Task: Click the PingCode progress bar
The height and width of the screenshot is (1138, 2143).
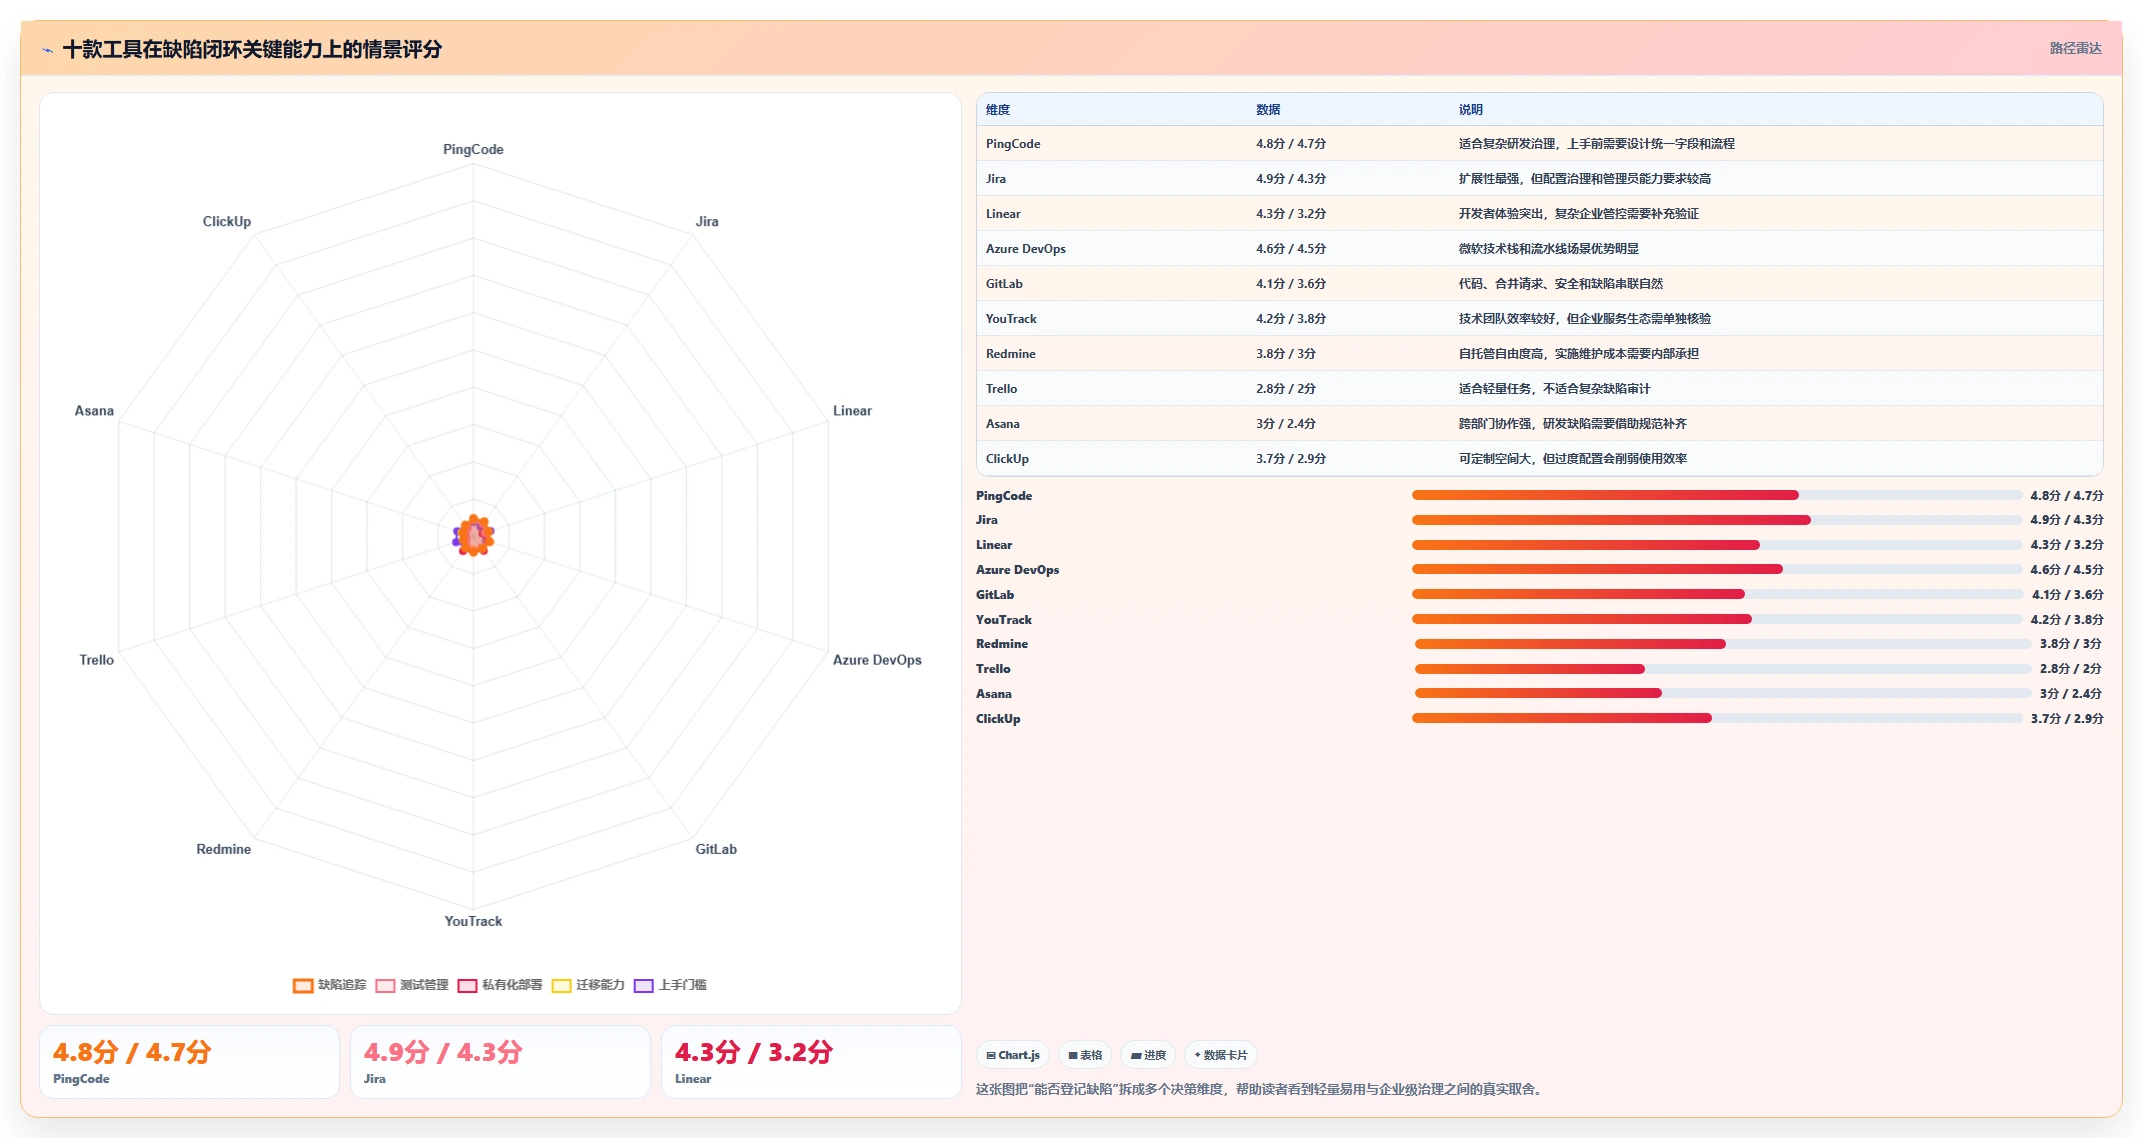Action: (x=1716, y=495)
